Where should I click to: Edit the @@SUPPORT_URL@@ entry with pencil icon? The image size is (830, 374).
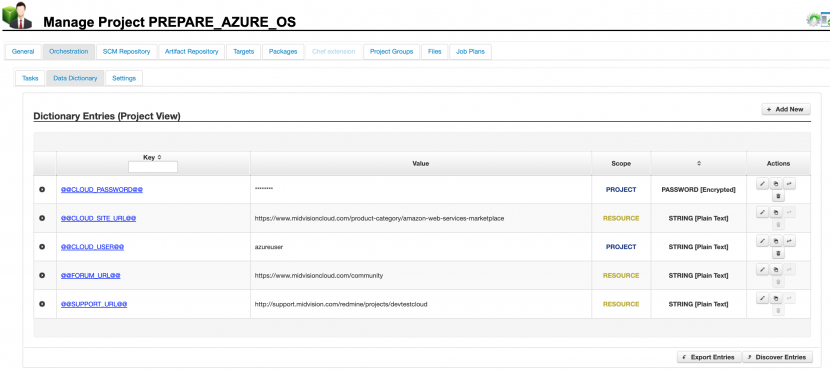[762, 298]
